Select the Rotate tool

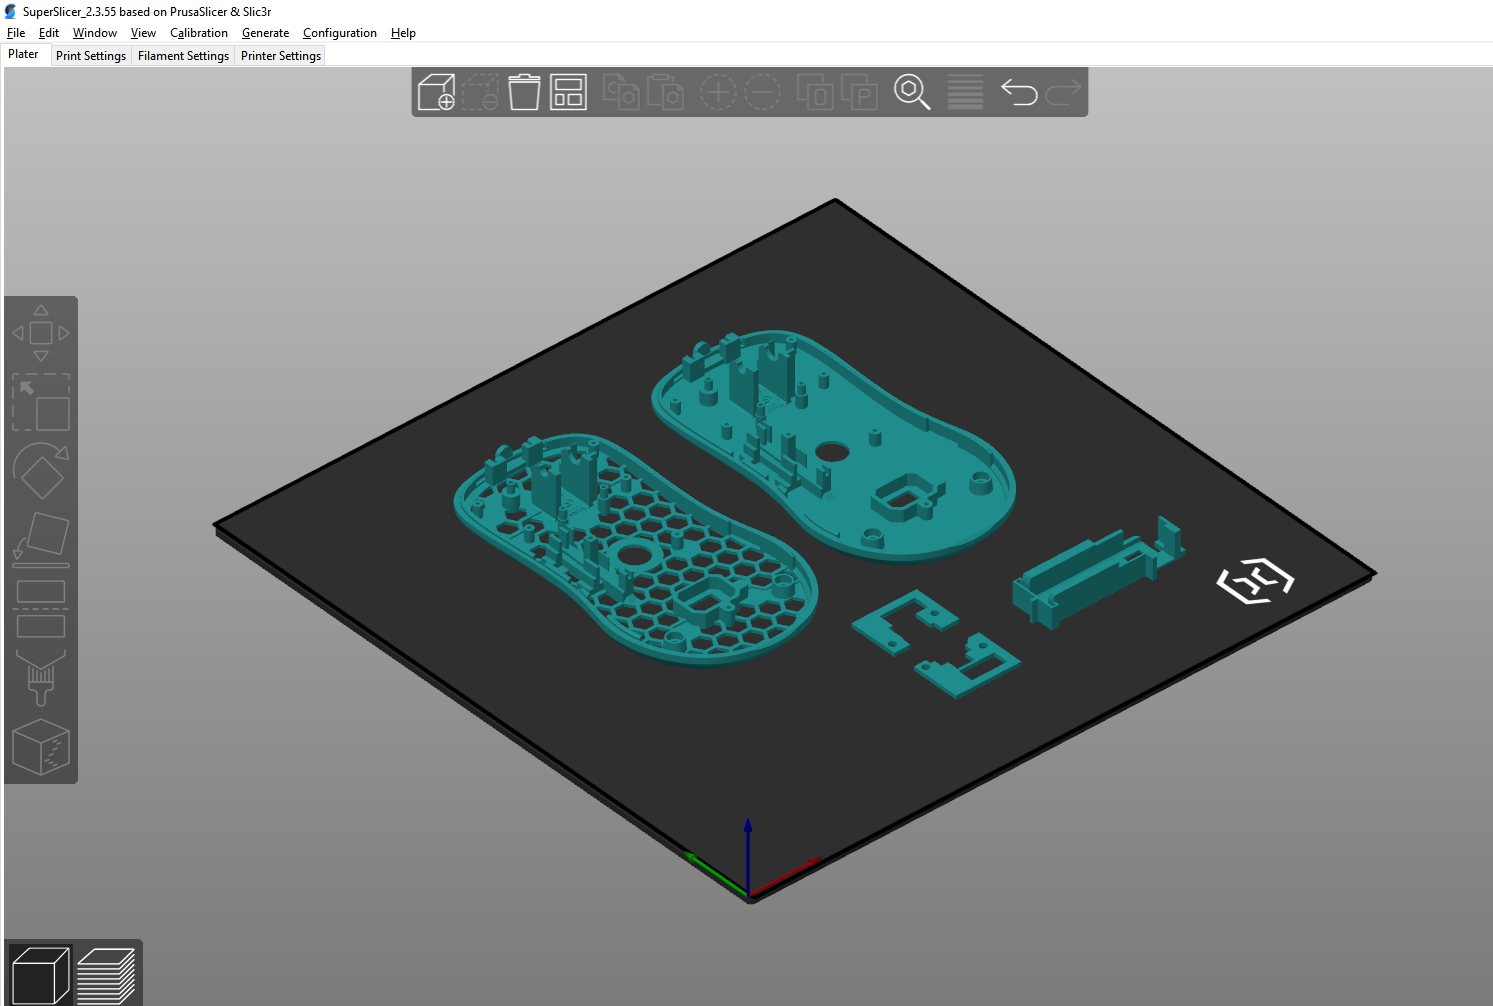[x=41, y=472]
